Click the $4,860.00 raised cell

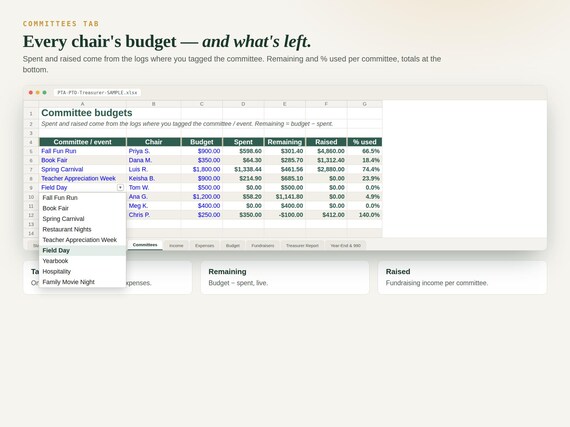pyautogui.click(x=326, y=151)
